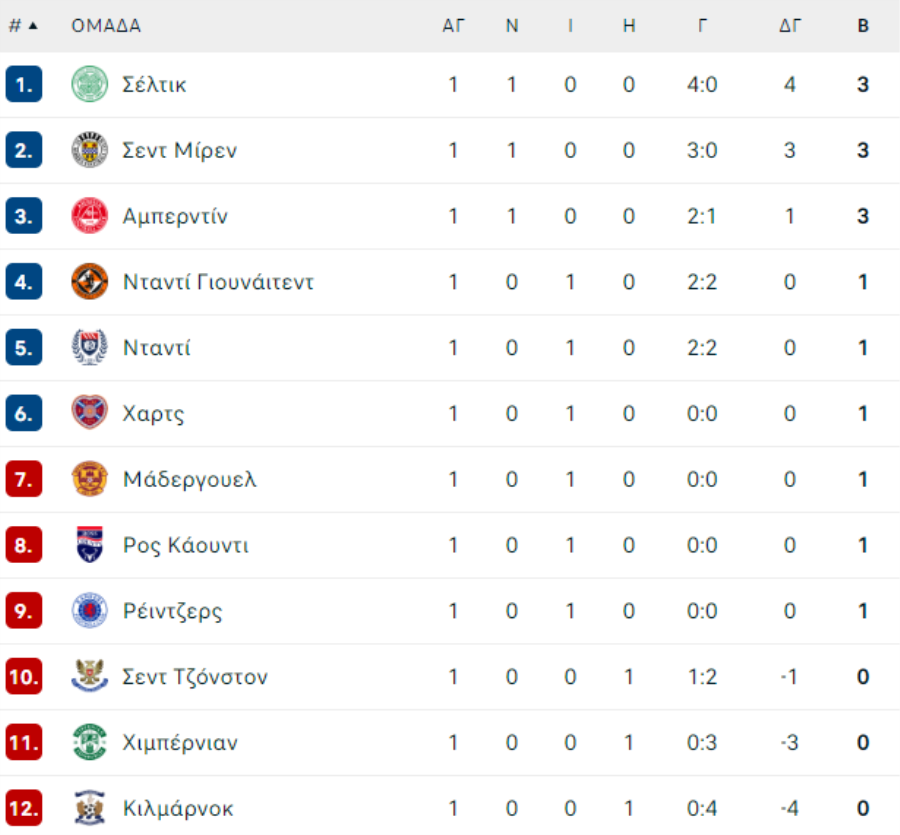The height and width of the screenshot is (835, 900).
Task: Click the Celtic club crest
Action: tap(90, 84)
